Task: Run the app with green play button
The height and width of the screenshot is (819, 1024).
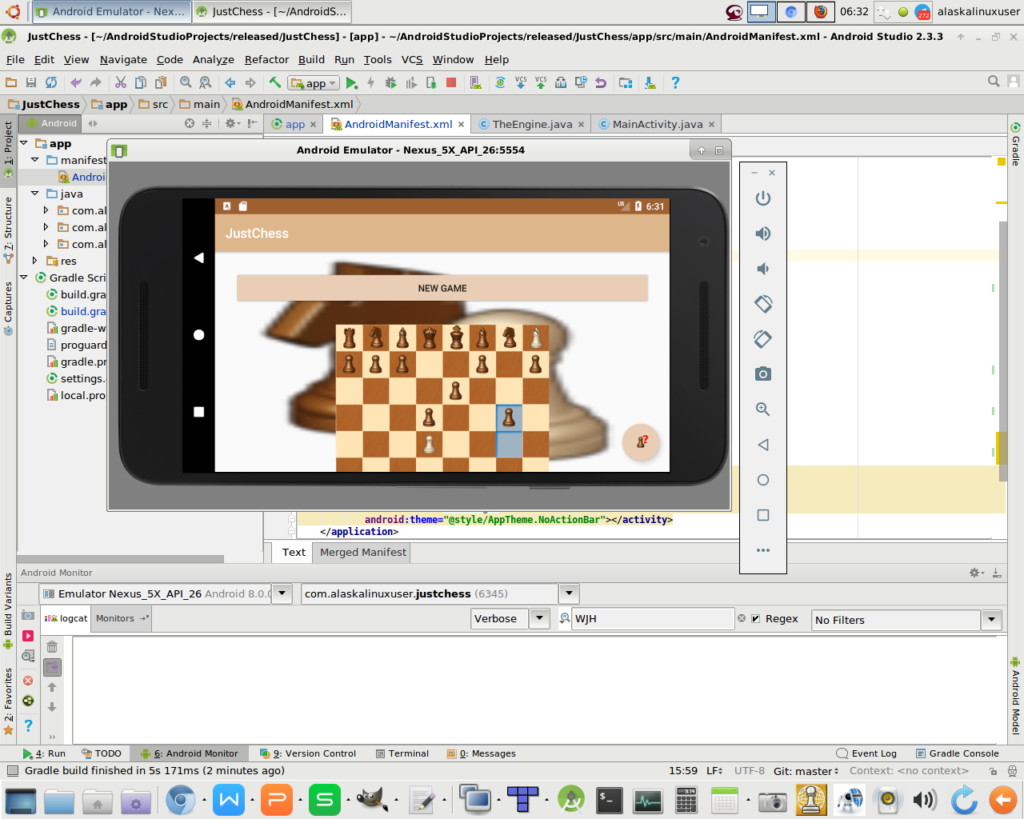Action: point(351,83)
